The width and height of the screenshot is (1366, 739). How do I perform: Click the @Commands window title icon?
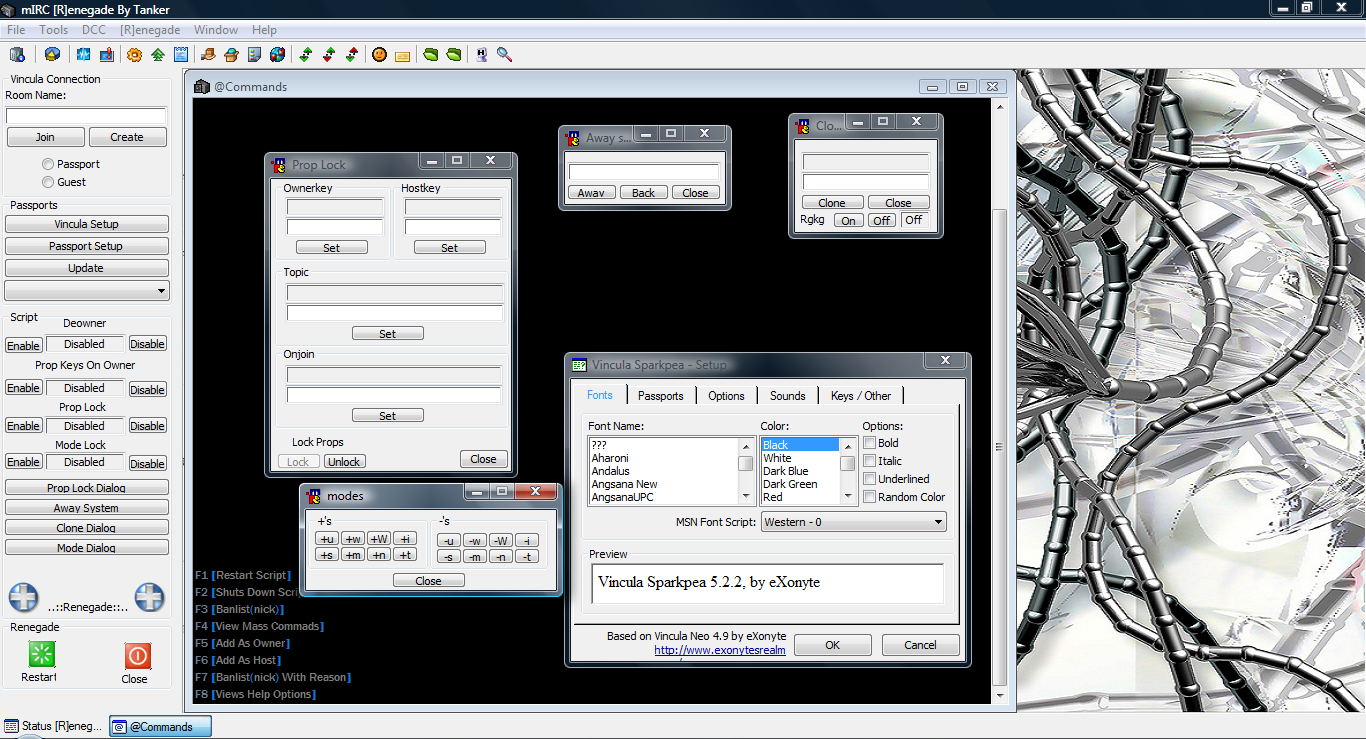pyautogui.click(x=202, y=86)
